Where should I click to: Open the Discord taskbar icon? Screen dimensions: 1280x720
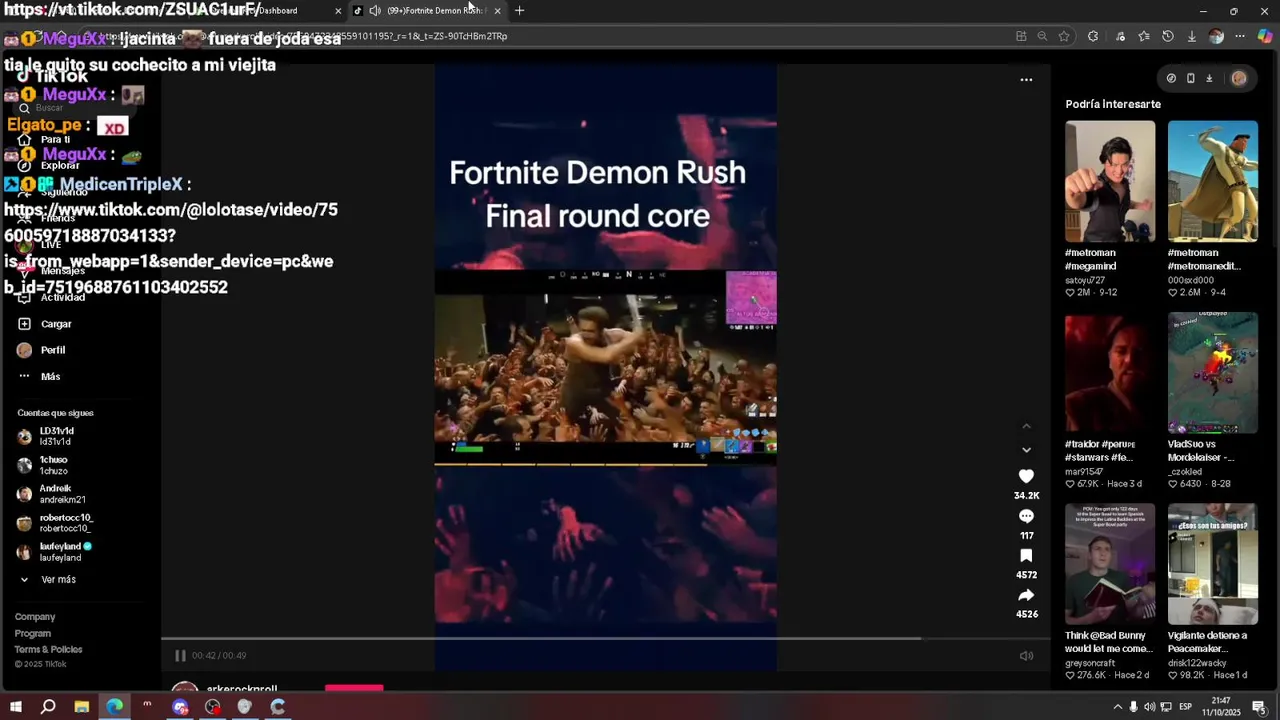point(180,707)
